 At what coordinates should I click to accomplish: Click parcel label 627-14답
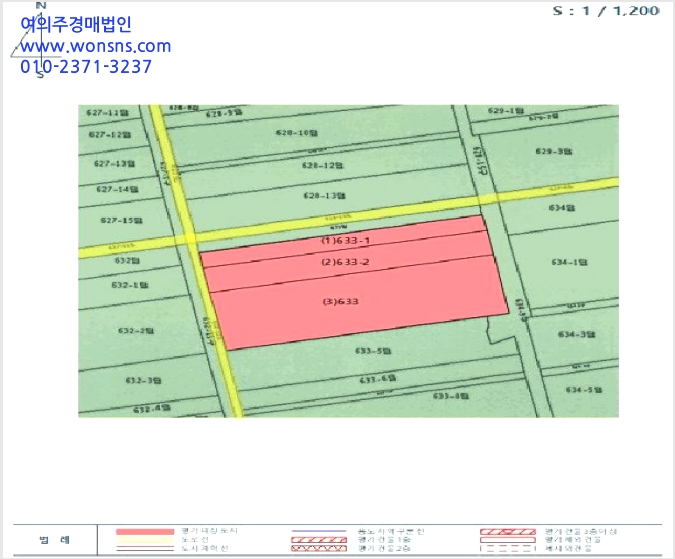pos(117,189)
